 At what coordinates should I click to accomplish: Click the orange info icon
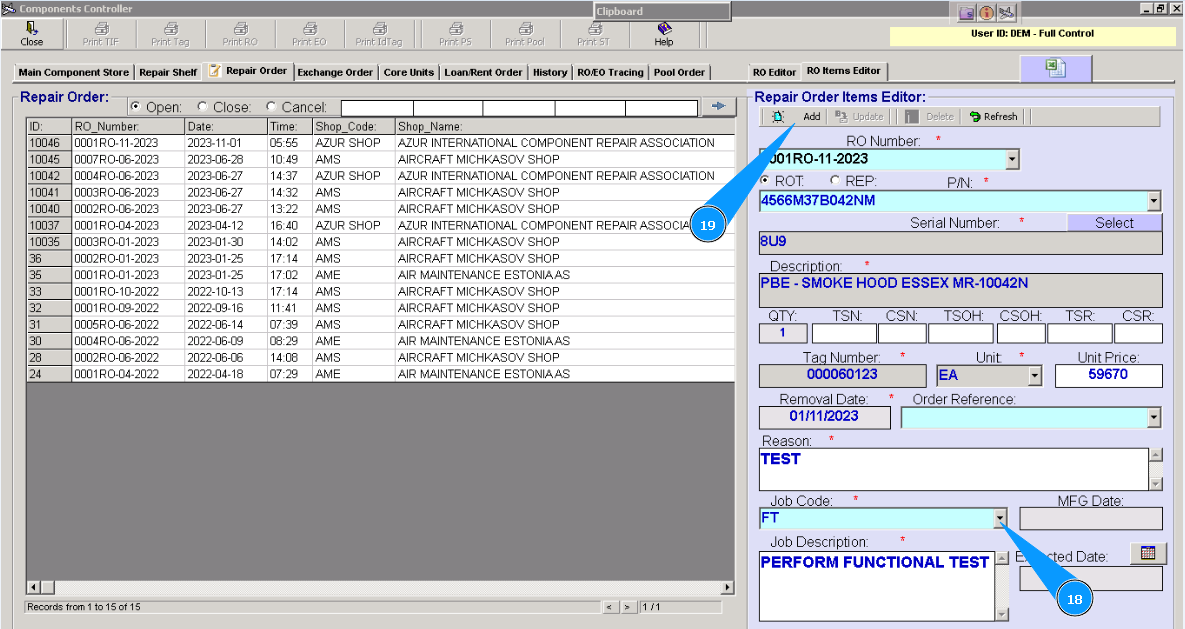[986, 13]
